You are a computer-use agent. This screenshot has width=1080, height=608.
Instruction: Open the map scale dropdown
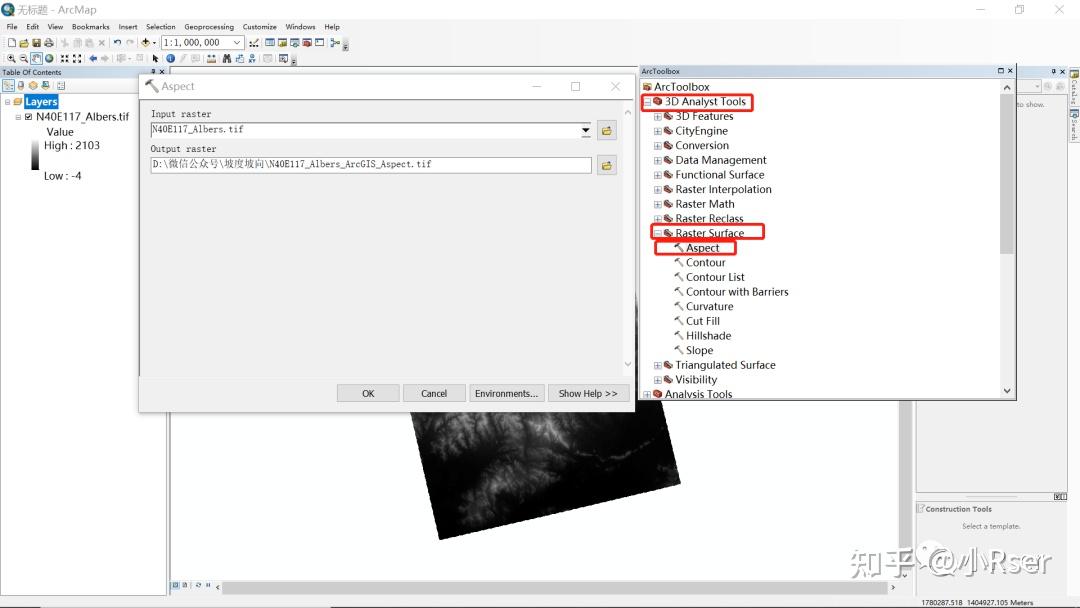point(237,43)
